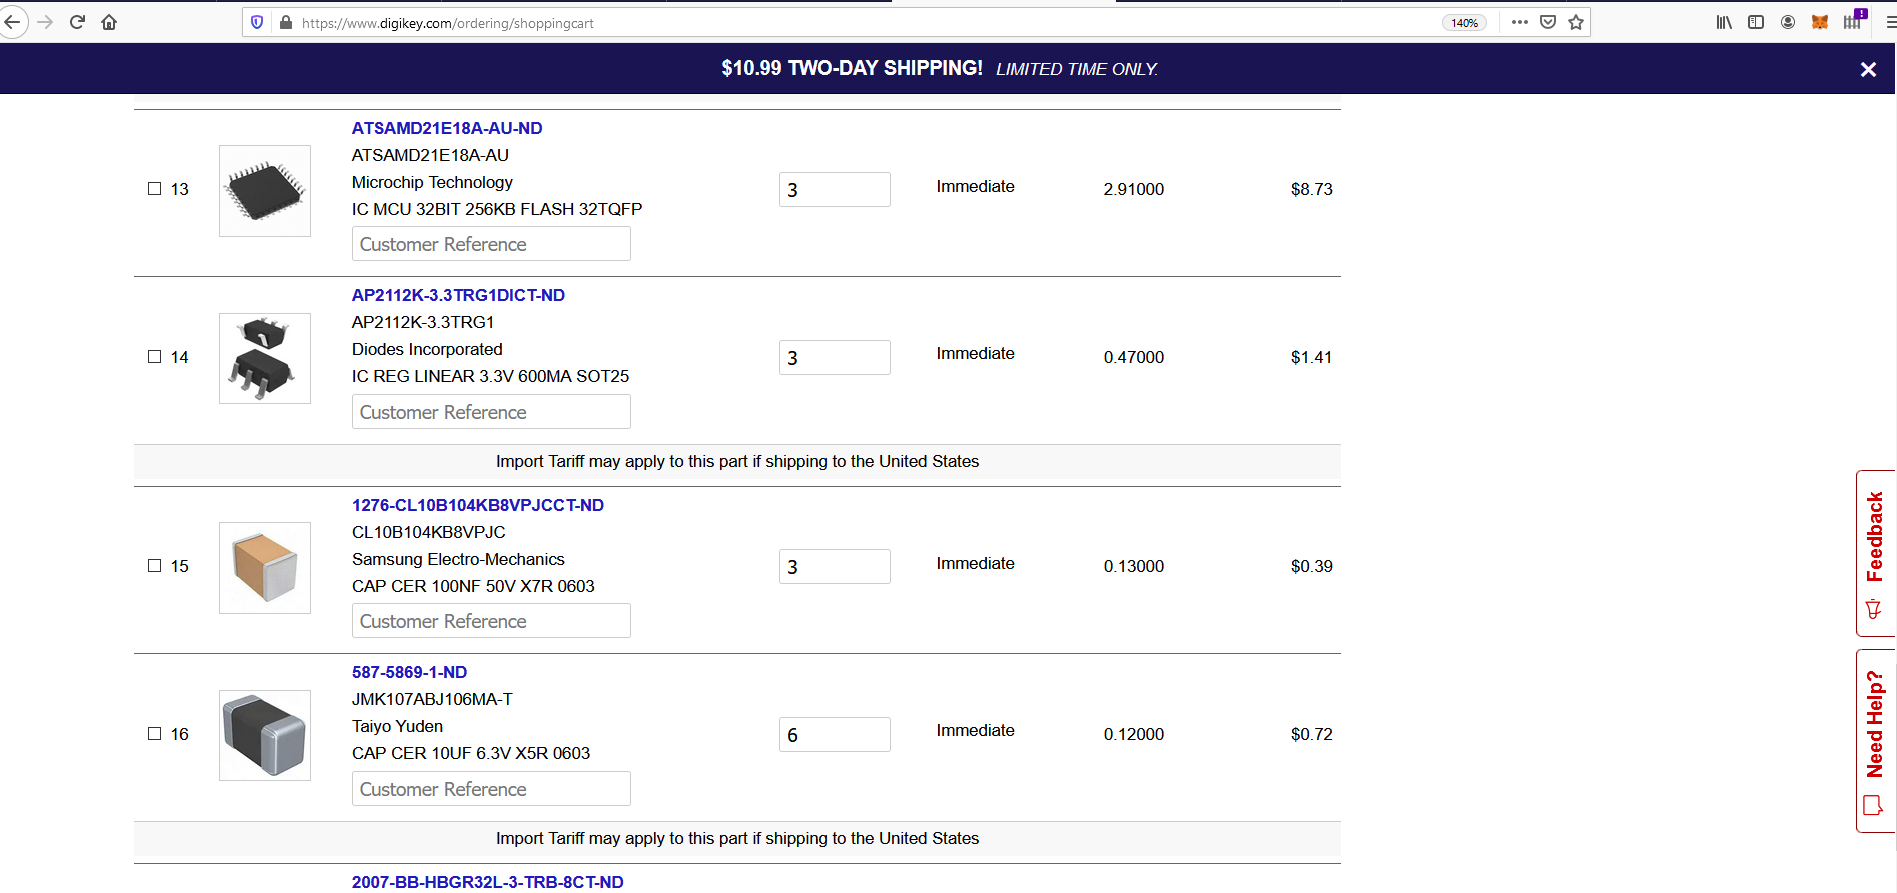Viewport: 1897px width, 893px height.
Task: Bookmark this page with star icon
Action: pos(1576,22)
